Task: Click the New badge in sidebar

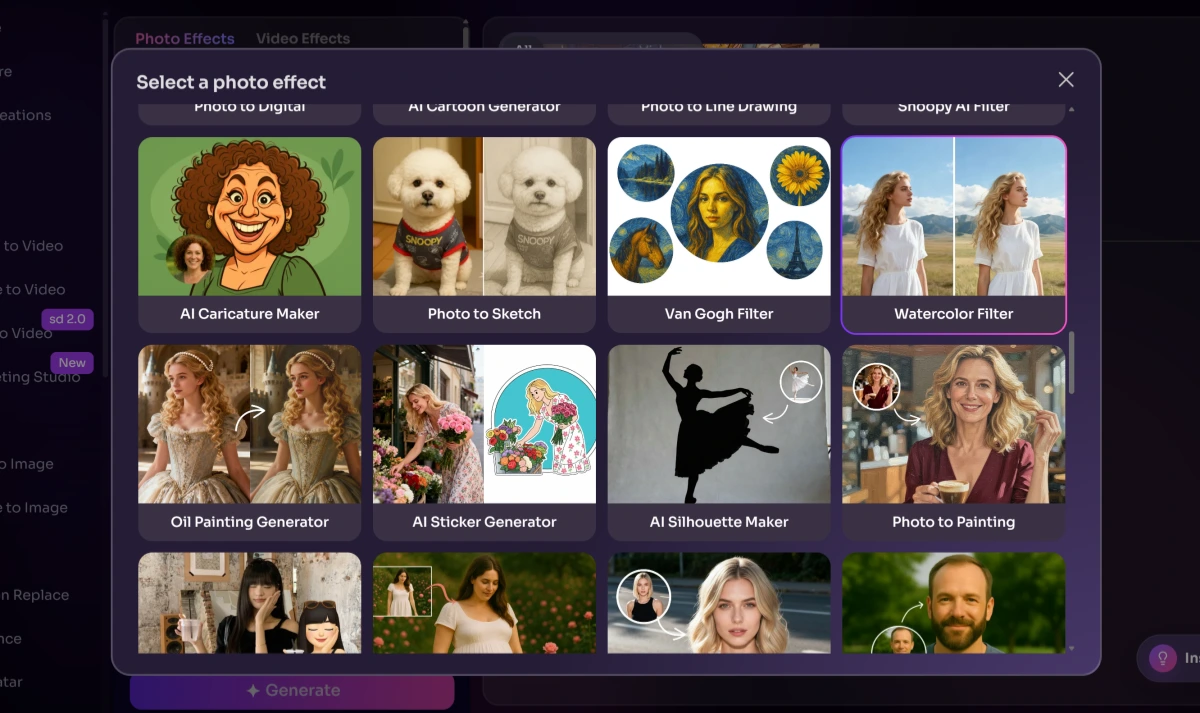Action: pyautogui.click(x=72, y=363)
